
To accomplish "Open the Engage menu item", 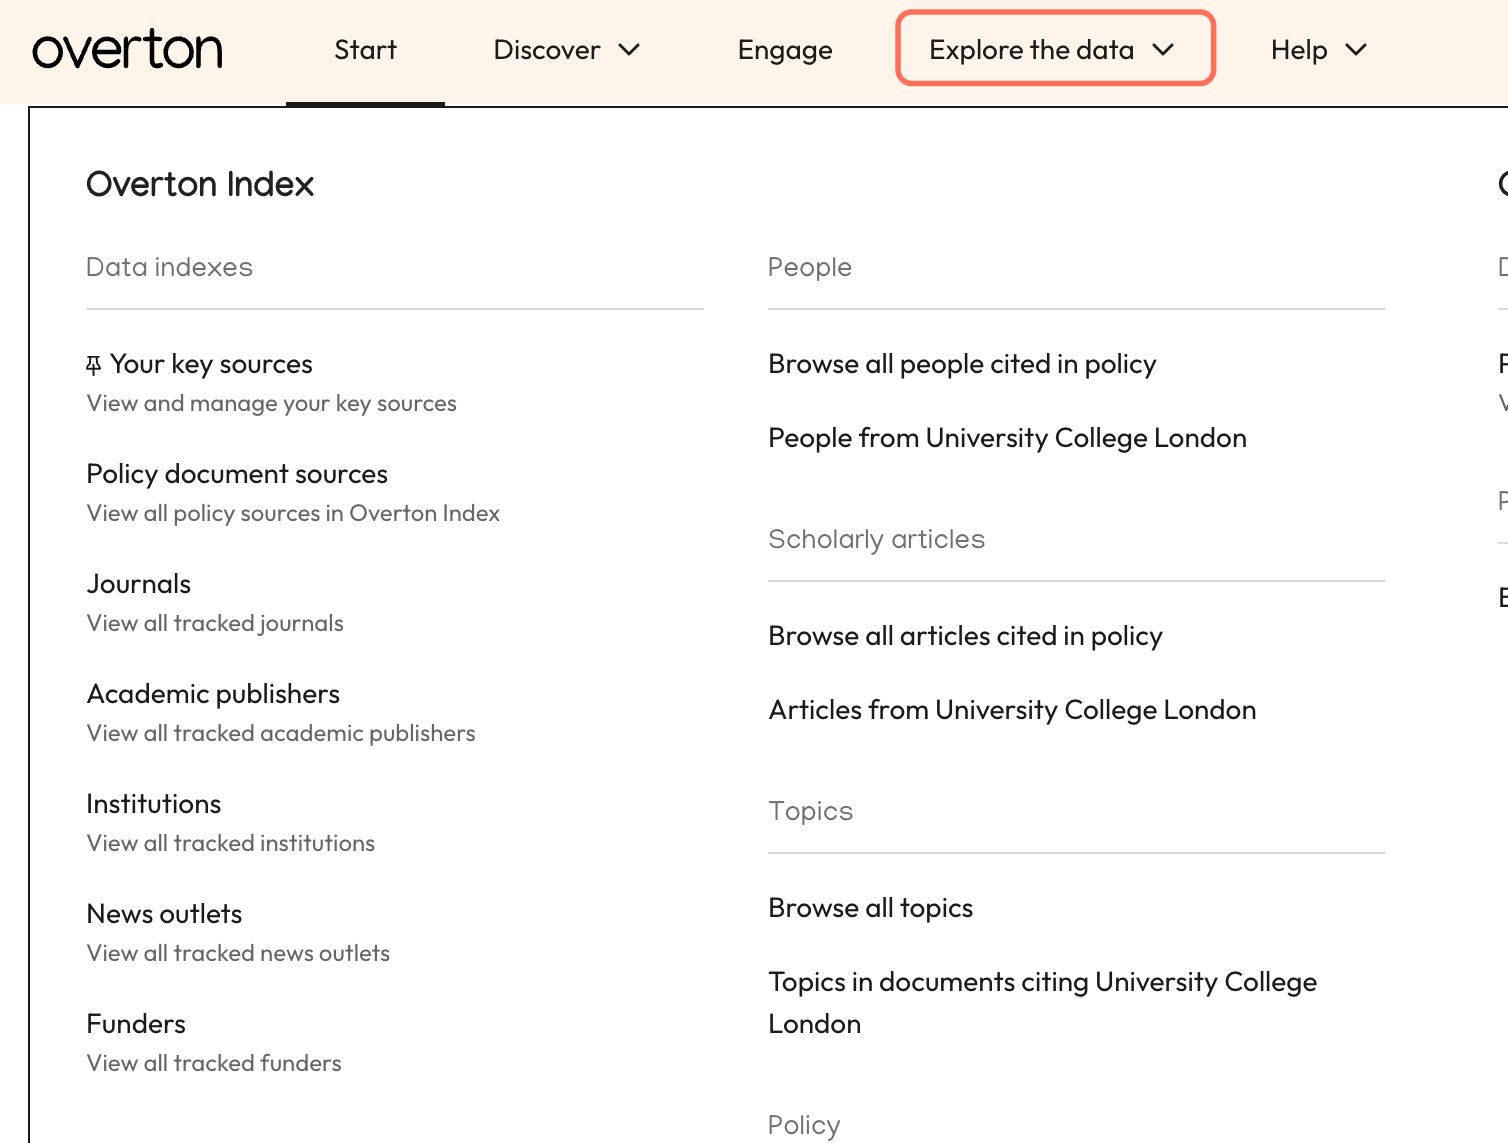I will point(785,50).
